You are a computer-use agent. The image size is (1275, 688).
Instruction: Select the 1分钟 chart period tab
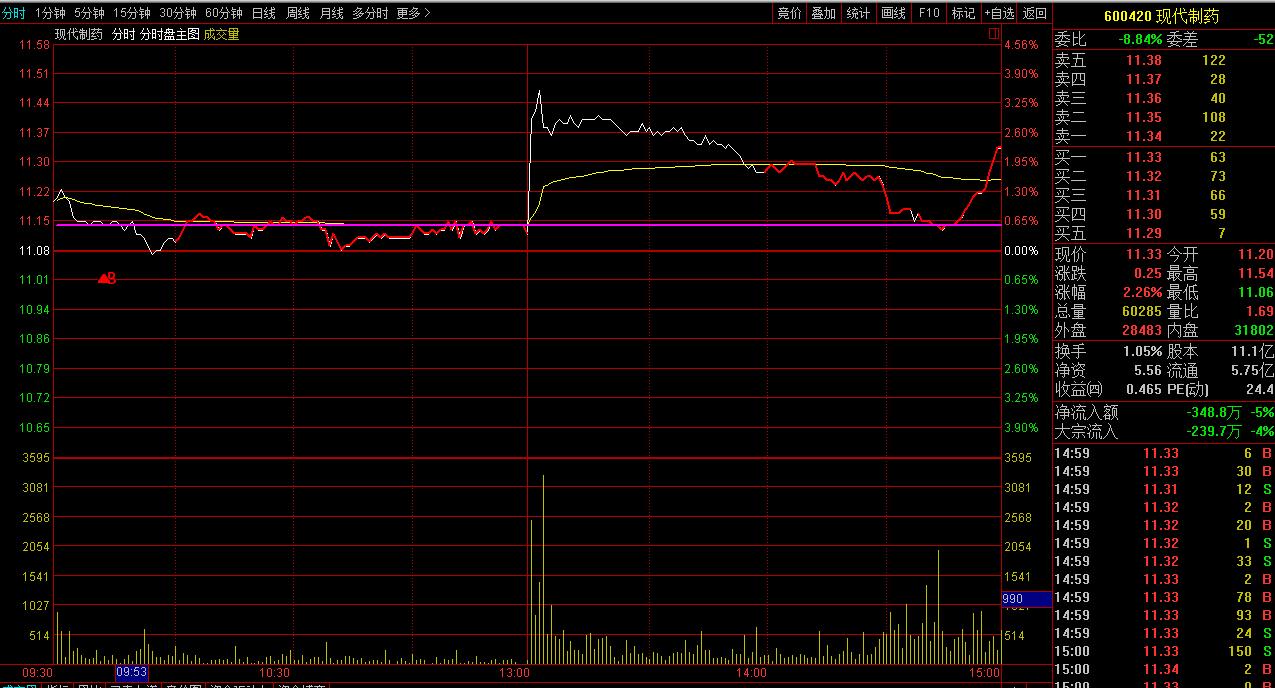pos(50,13)
